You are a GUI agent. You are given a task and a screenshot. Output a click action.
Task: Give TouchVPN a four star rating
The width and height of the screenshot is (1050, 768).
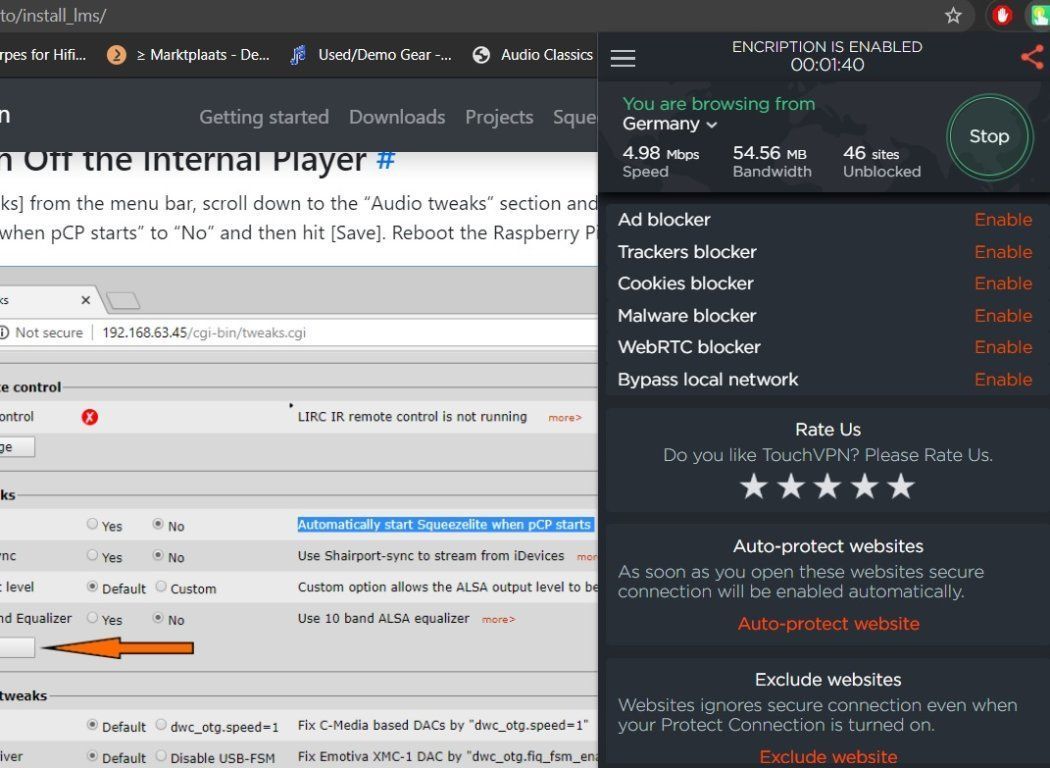[x=865, y=486]
